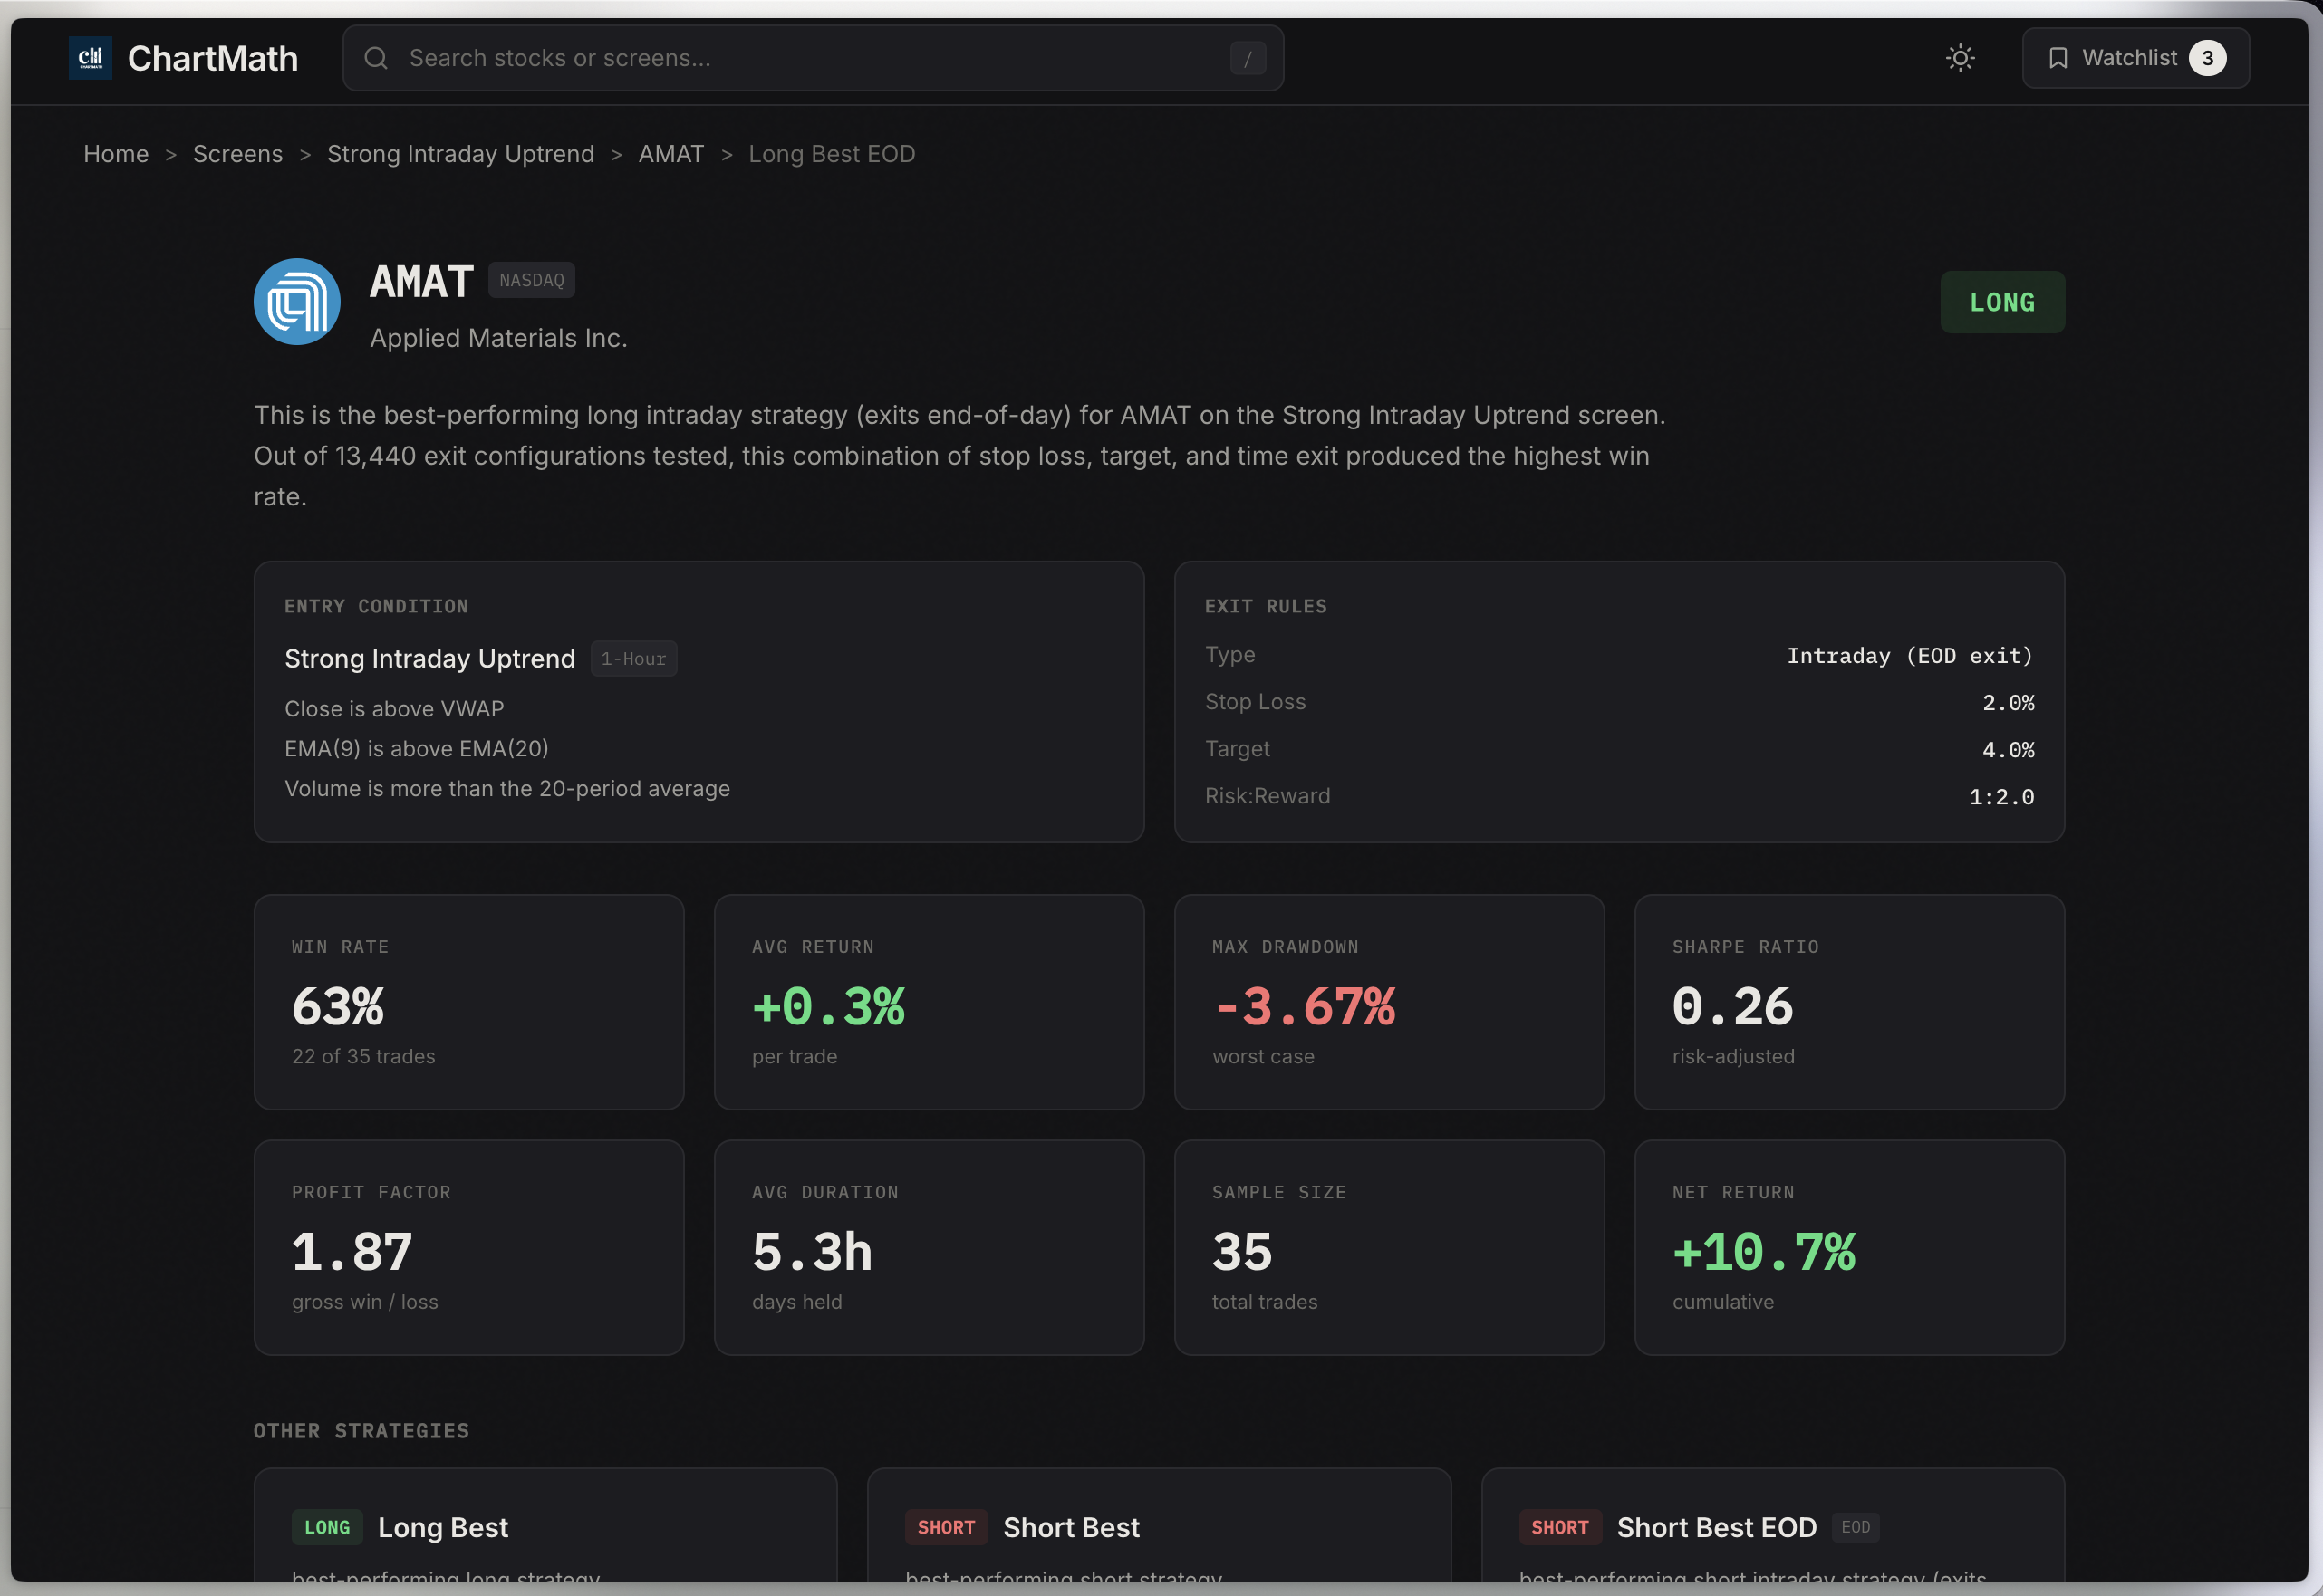The width and height of the screenshot is (2323, 1596).
Task: Open Strong Intraday Uptrend breadcrumb
Action: [x=460, y=153]
